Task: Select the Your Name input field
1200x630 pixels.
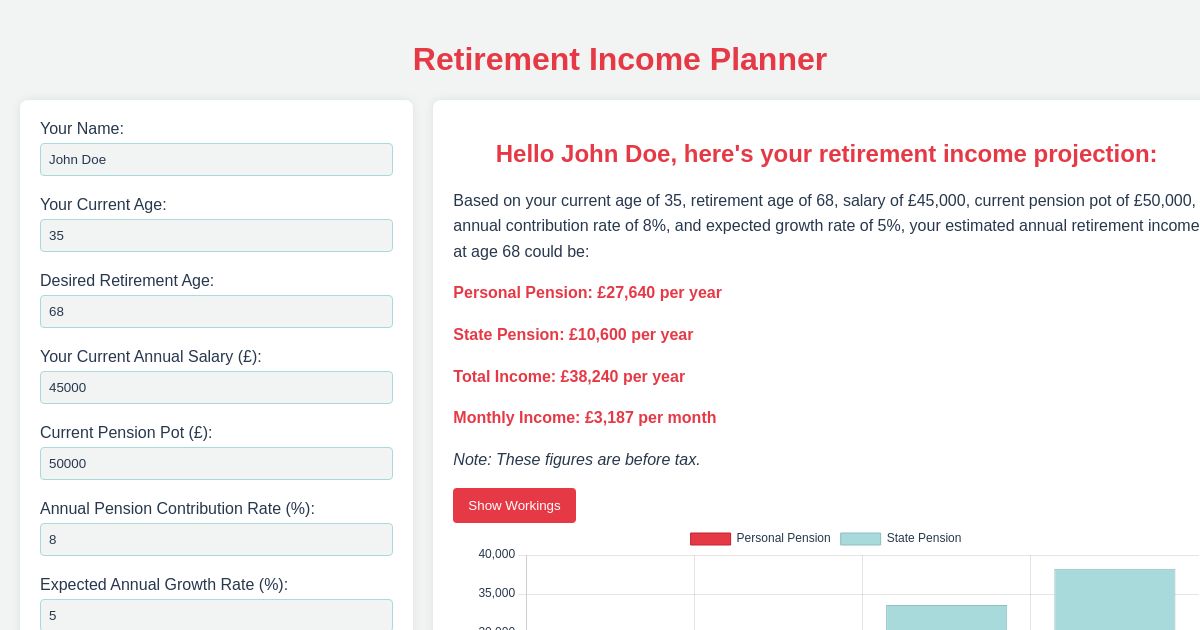Action: tap(216, 159)
